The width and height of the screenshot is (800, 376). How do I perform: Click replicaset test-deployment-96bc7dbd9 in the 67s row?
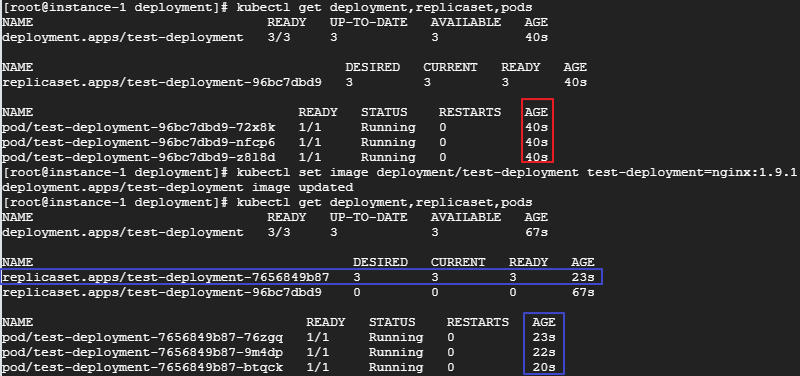tap(162, 292)
